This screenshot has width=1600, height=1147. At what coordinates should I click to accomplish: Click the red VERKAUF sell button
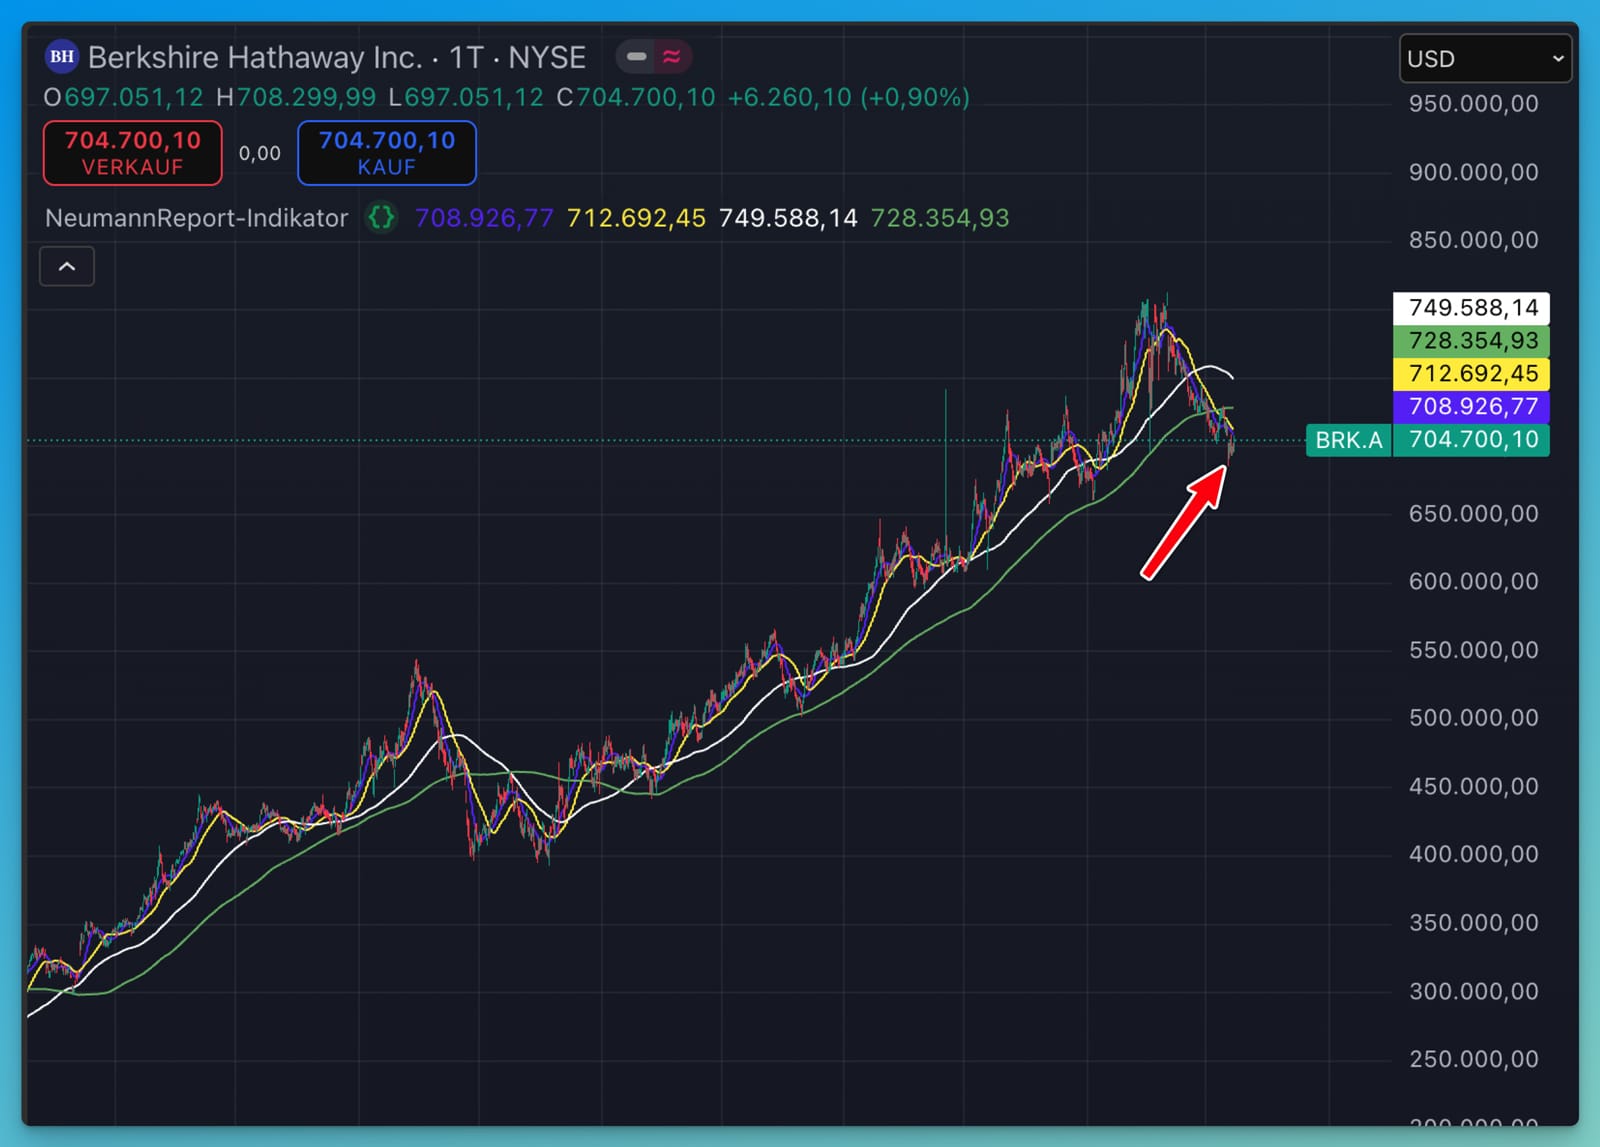coord(133,153)
